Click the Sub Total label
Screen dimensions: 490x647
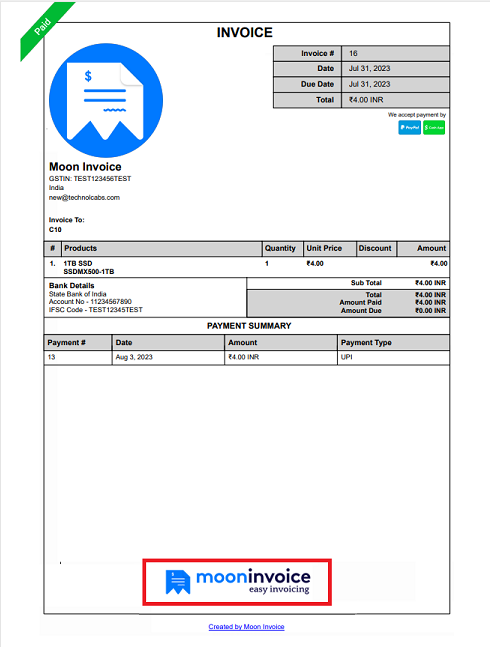366,283
